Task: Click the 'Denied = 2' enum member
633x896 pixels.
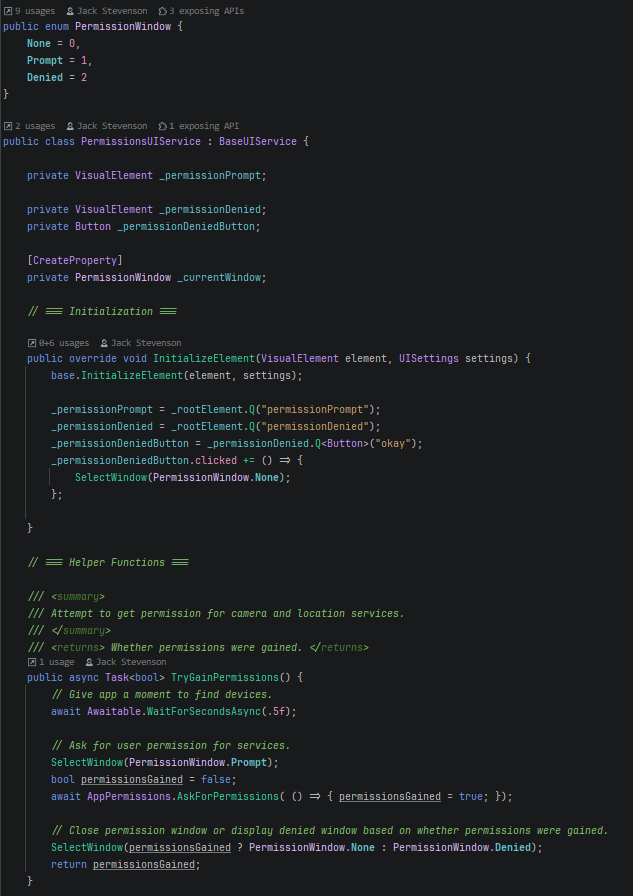Action: tap(57, 77)
